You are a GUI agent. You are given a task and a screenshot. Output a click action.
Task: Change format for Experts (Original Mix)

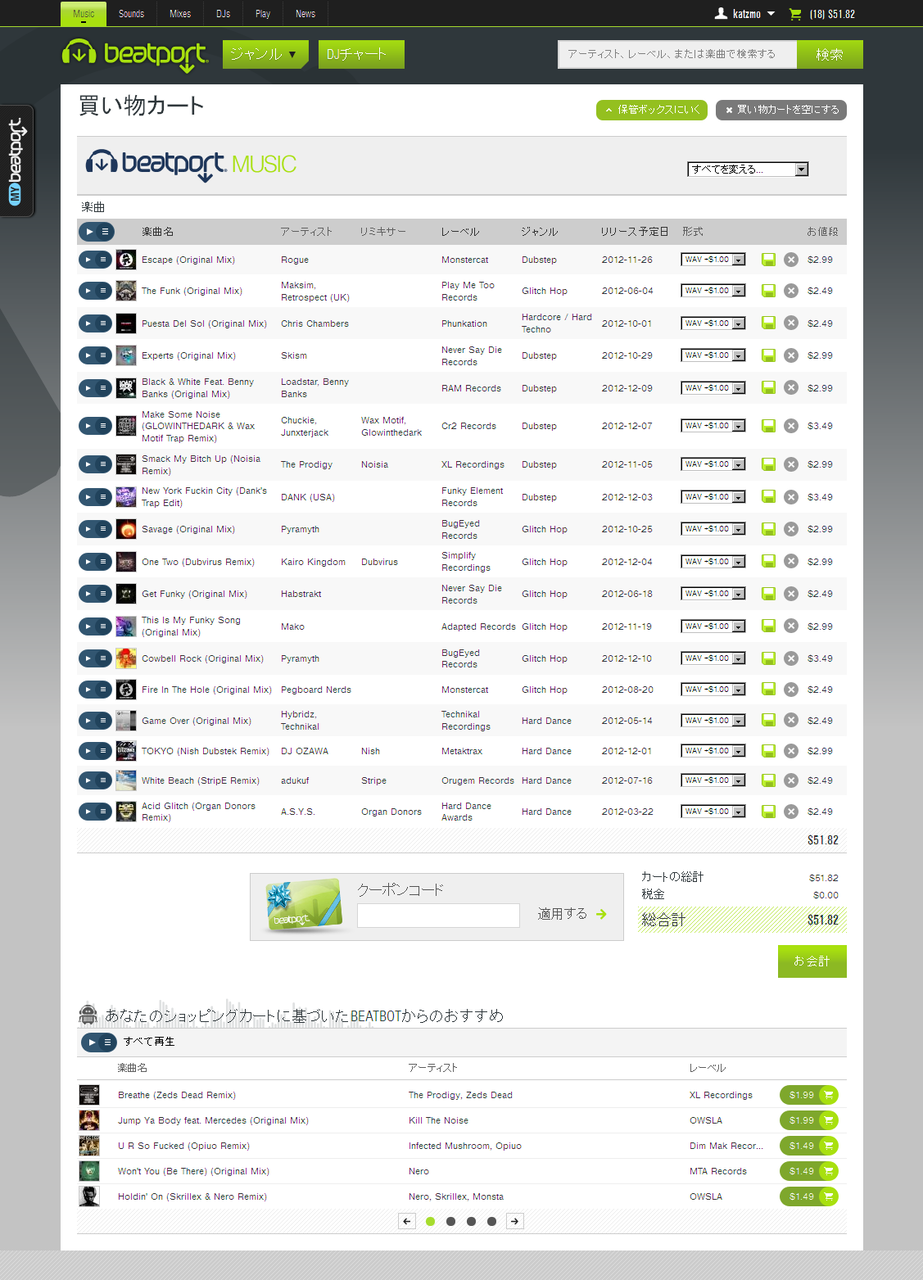click(713, 355)
